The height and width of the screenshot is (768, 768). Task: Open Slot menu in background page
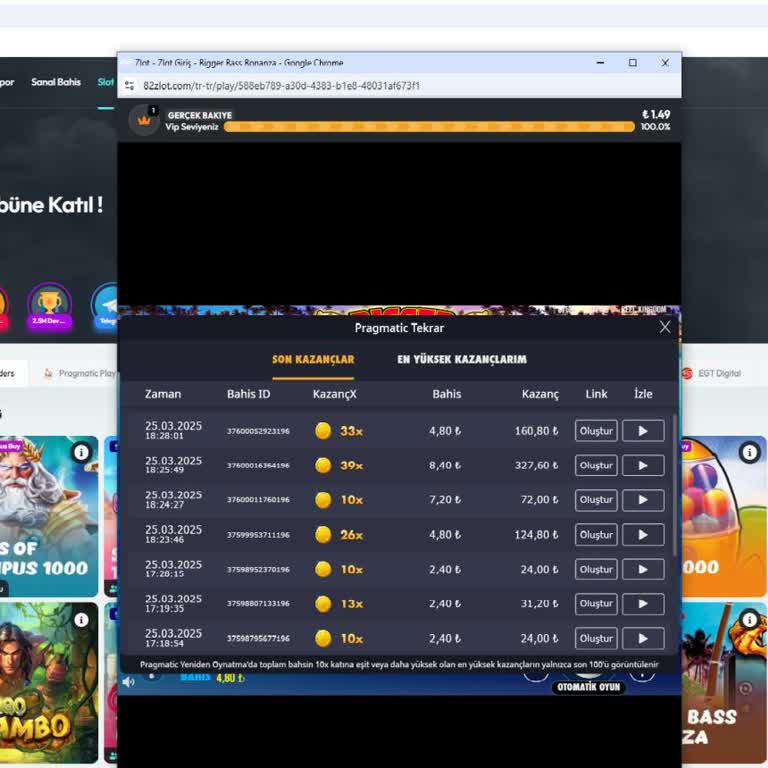pos(105,82)
